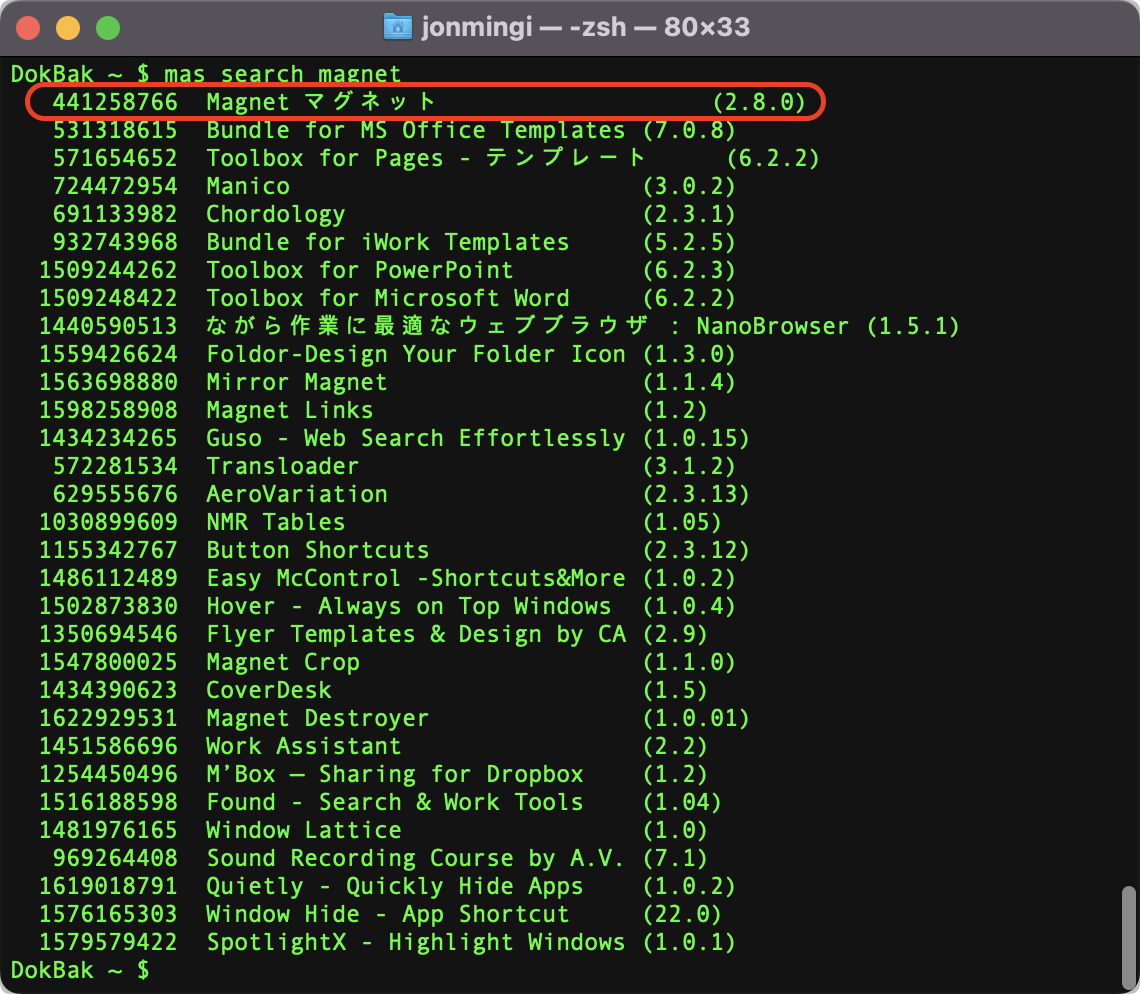
Task: Click 'Found - Search & Work Tools' entry
Action: [x=395, y=802]
